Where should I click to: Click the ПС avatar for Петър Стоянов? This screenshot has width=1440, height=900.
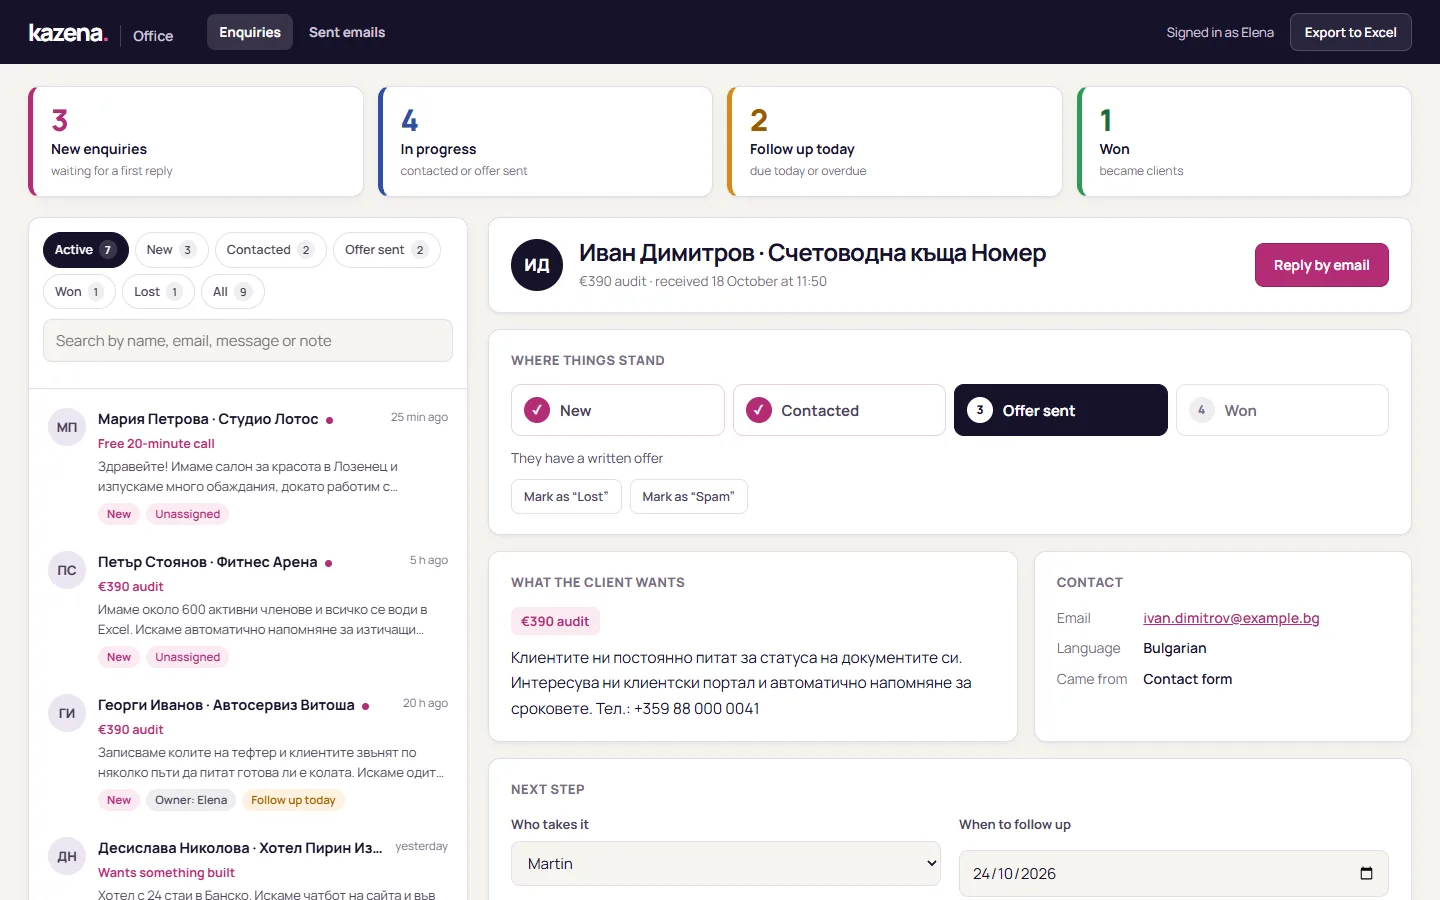tap(67, 570)
